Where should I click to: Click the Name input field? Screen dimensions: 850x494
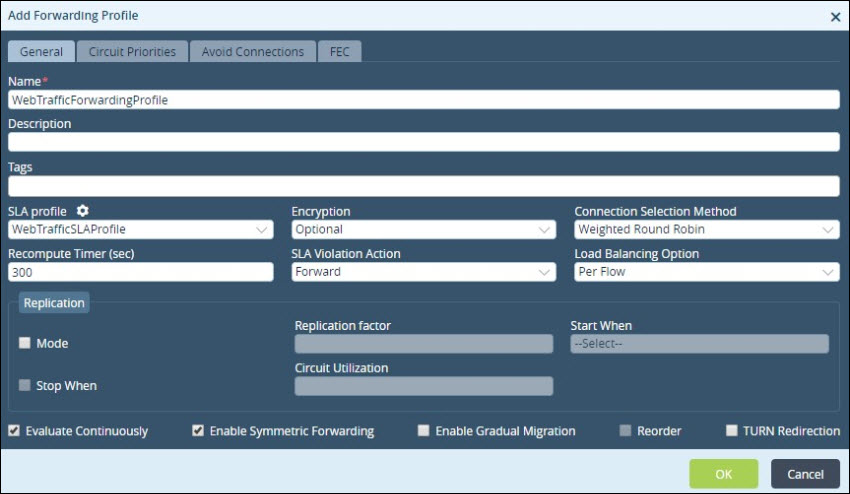coord(424,100)
